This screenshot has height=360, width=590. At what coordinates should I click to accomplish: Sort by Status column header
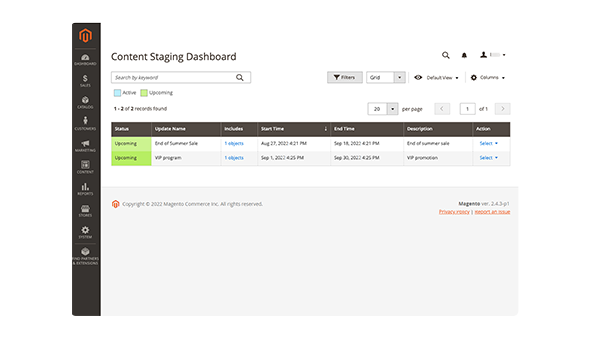pyautogui.click(x=131, y=129)
